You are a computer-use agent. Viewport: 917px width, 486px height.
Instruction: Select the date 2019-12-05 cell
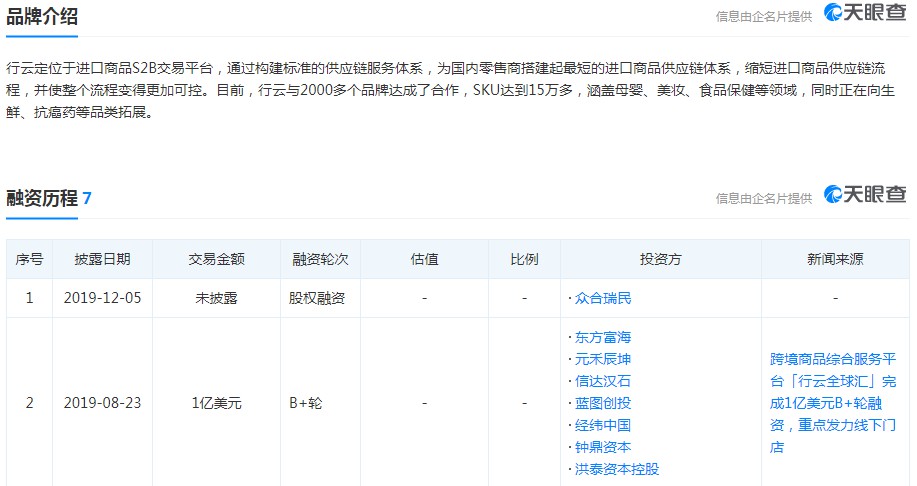pos(102,298)
